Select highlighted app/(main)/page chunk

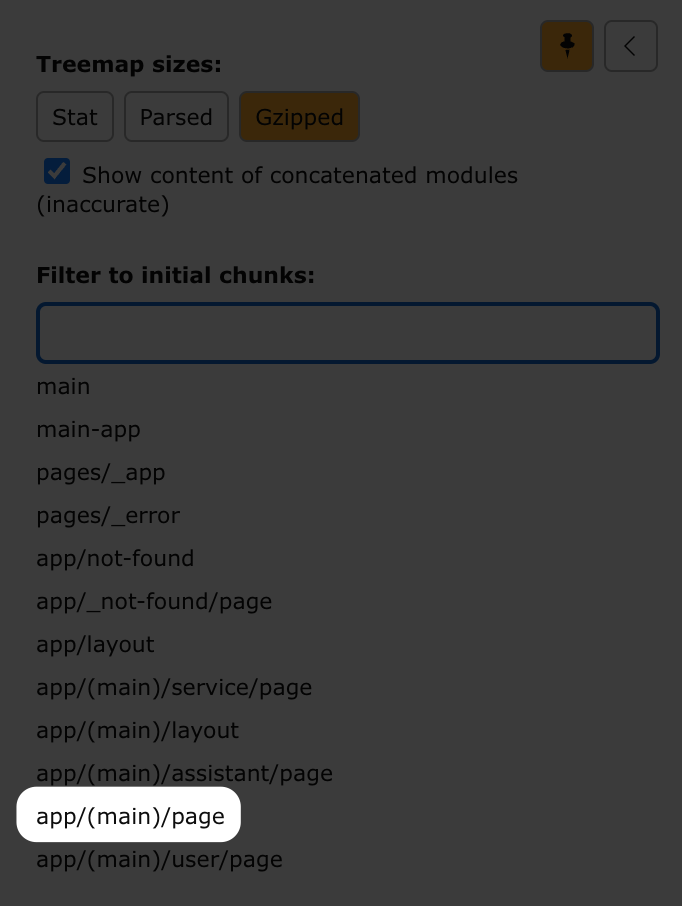pyautogui.click(x=130, y=816)
